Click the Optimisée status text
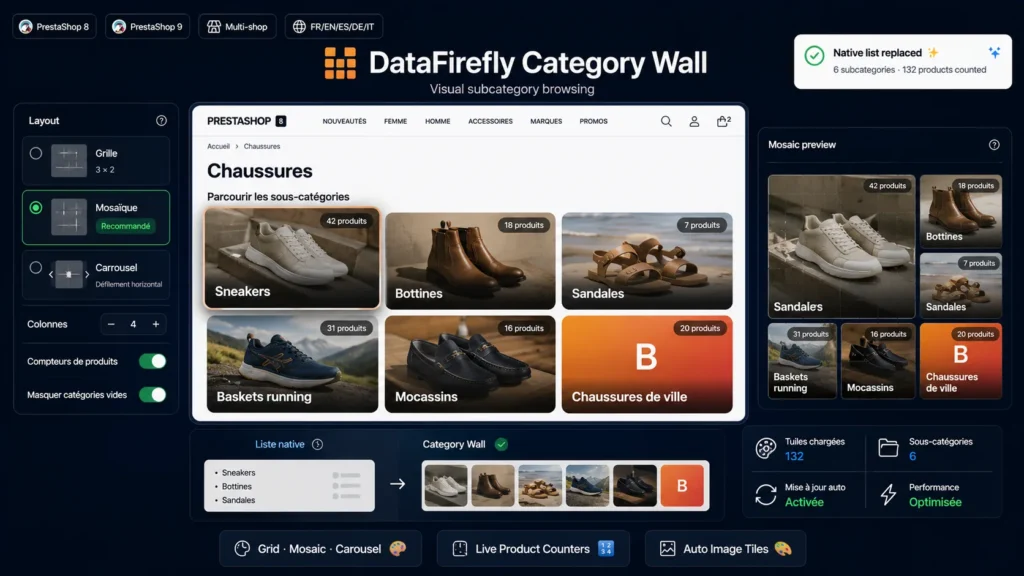The image size is (1024, 576). [x=935, y=502]
